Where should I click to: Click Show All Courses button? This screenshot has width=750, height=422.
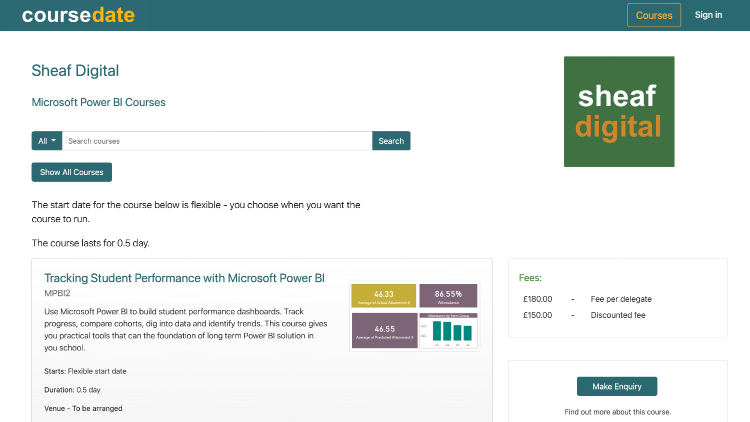(72, 172)
